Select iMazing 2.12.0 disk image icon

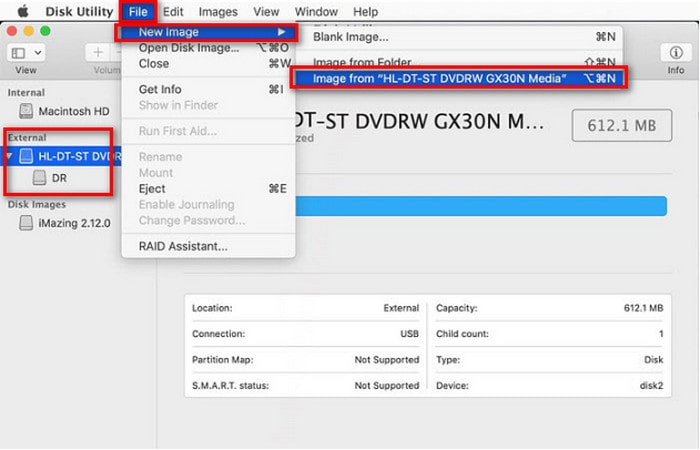tap(25, 223)
